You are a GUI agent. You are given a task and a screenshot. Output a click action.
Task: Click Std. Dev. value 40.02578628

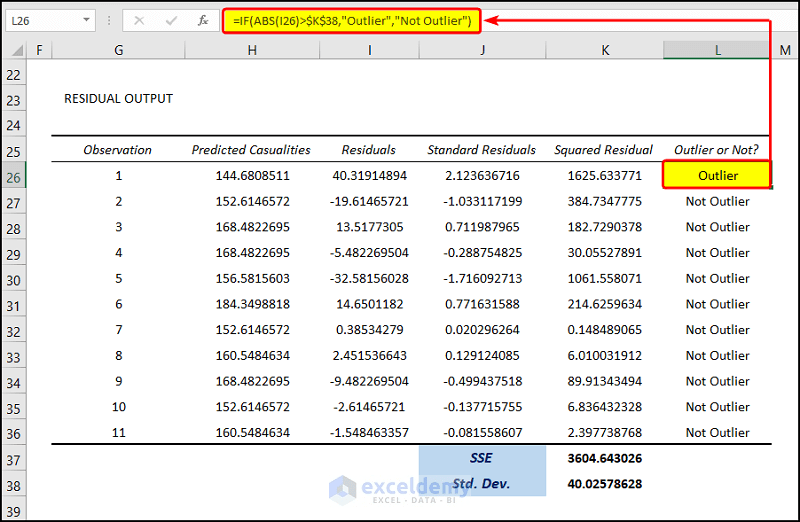point(605,484)
